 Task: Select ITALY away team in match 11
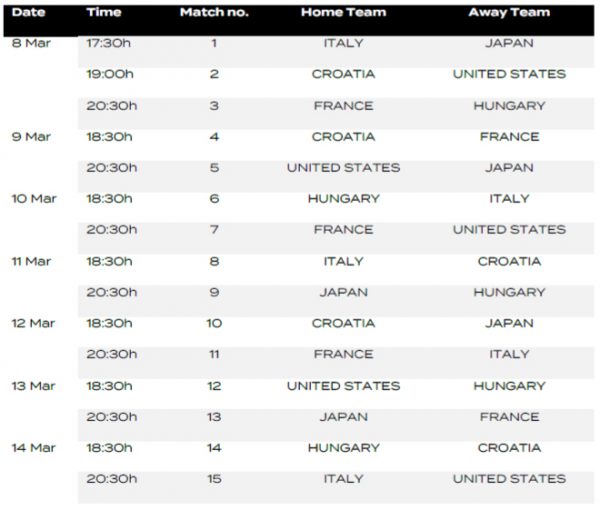tap(509, 354)
